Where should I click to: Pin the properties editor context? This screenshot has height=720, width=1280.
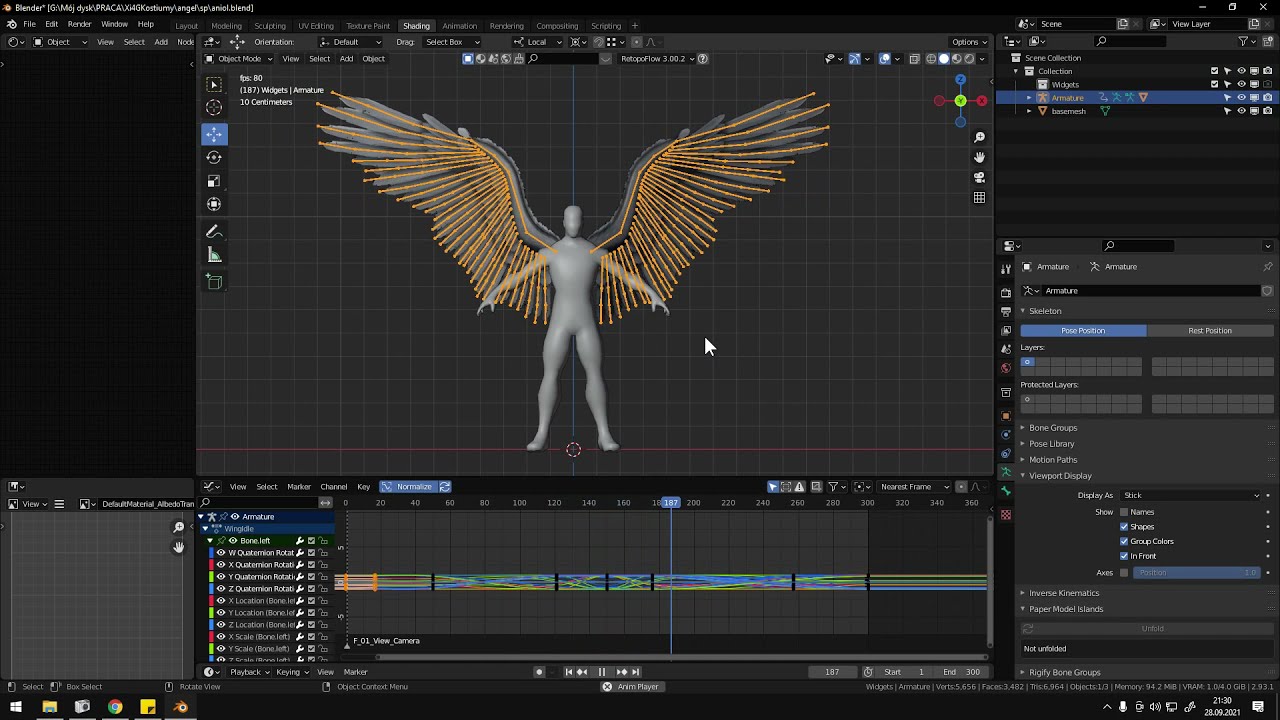coord(1268,267)
